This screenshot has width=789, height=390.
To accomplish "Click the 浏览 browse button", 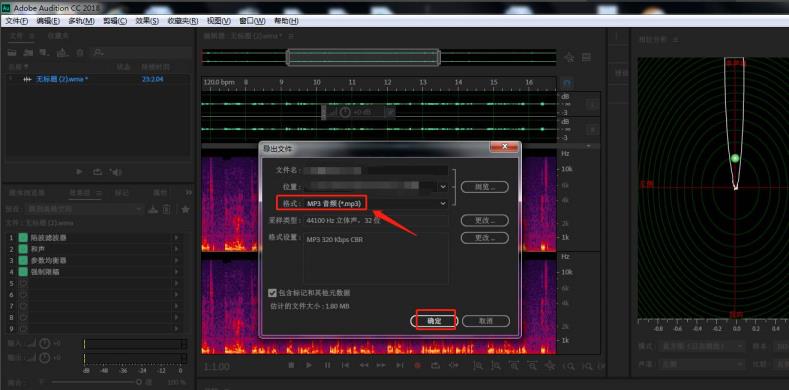I will (485, 187).
